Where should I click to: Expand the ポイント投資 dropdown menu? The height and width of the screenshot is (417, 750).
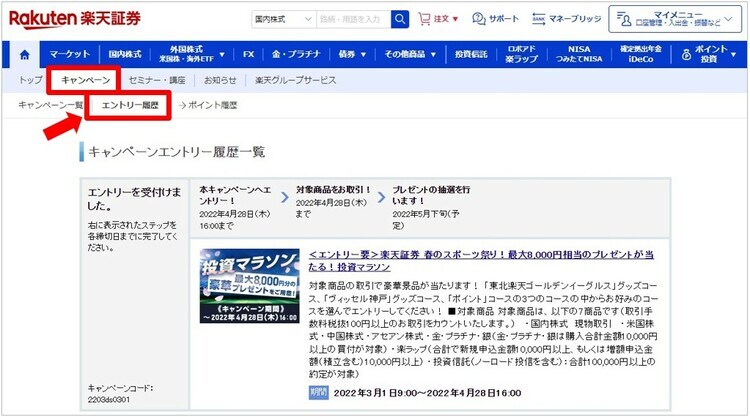709,55
